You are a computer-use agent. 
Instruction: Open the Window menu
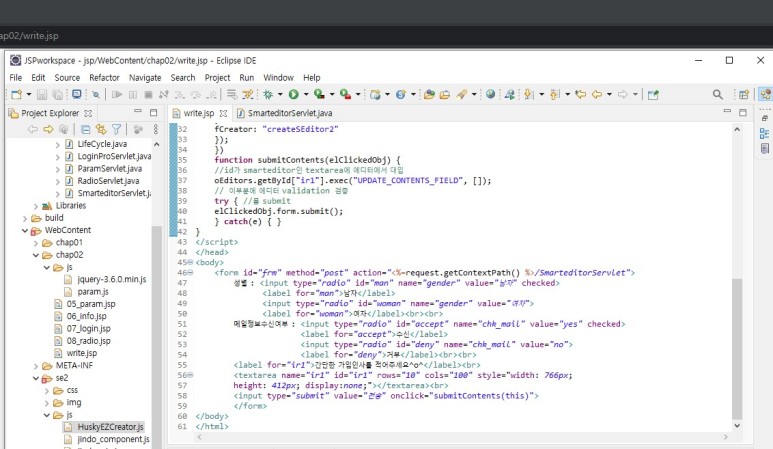(x=278, y=77)
